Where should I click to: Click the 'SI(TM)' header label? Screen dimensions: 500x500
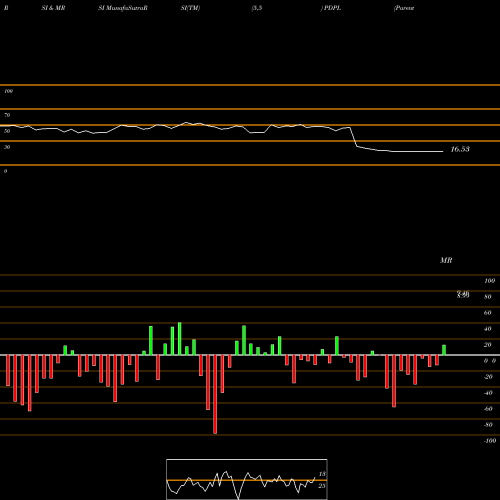(x=190, y=8)
